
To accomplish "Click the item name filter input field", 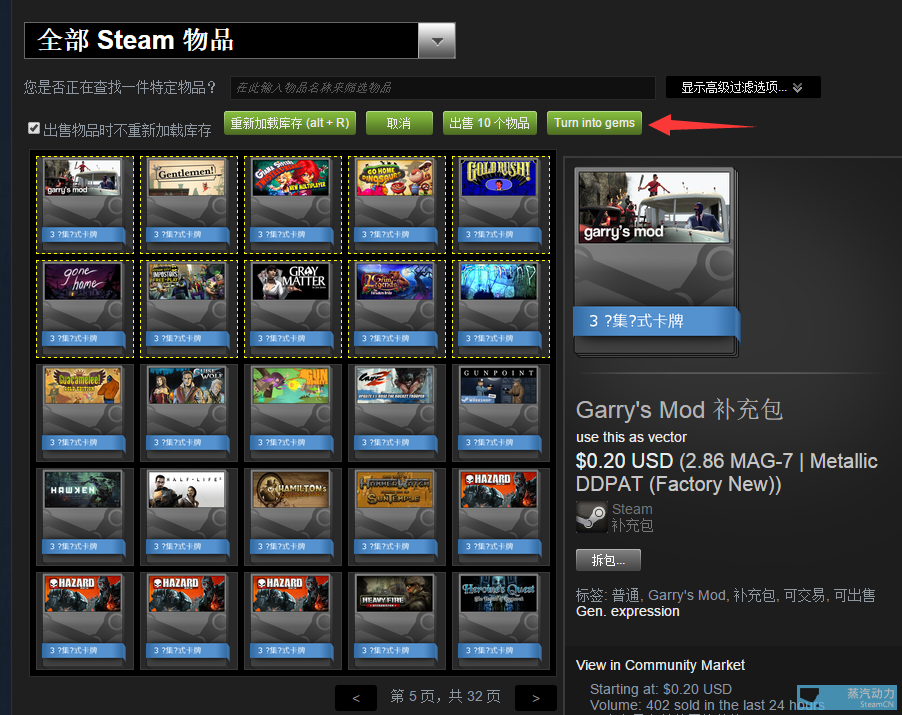I will click(443, 87).
